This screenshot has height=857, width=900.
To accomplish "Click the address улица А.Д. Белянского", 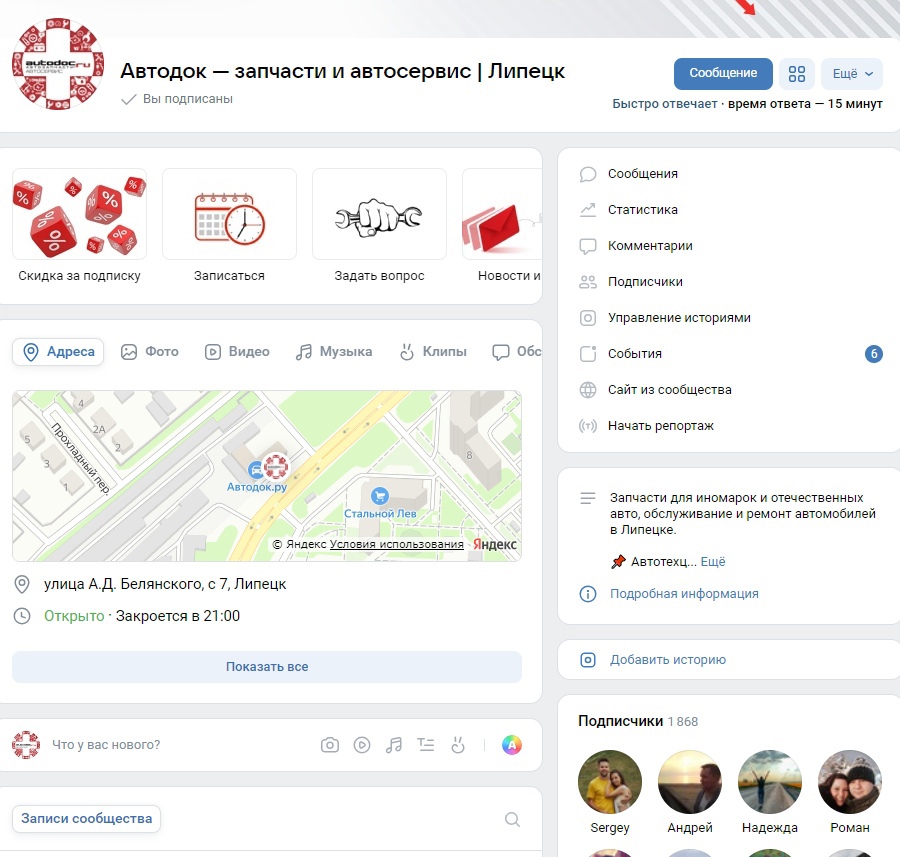I will click(165, 584).
